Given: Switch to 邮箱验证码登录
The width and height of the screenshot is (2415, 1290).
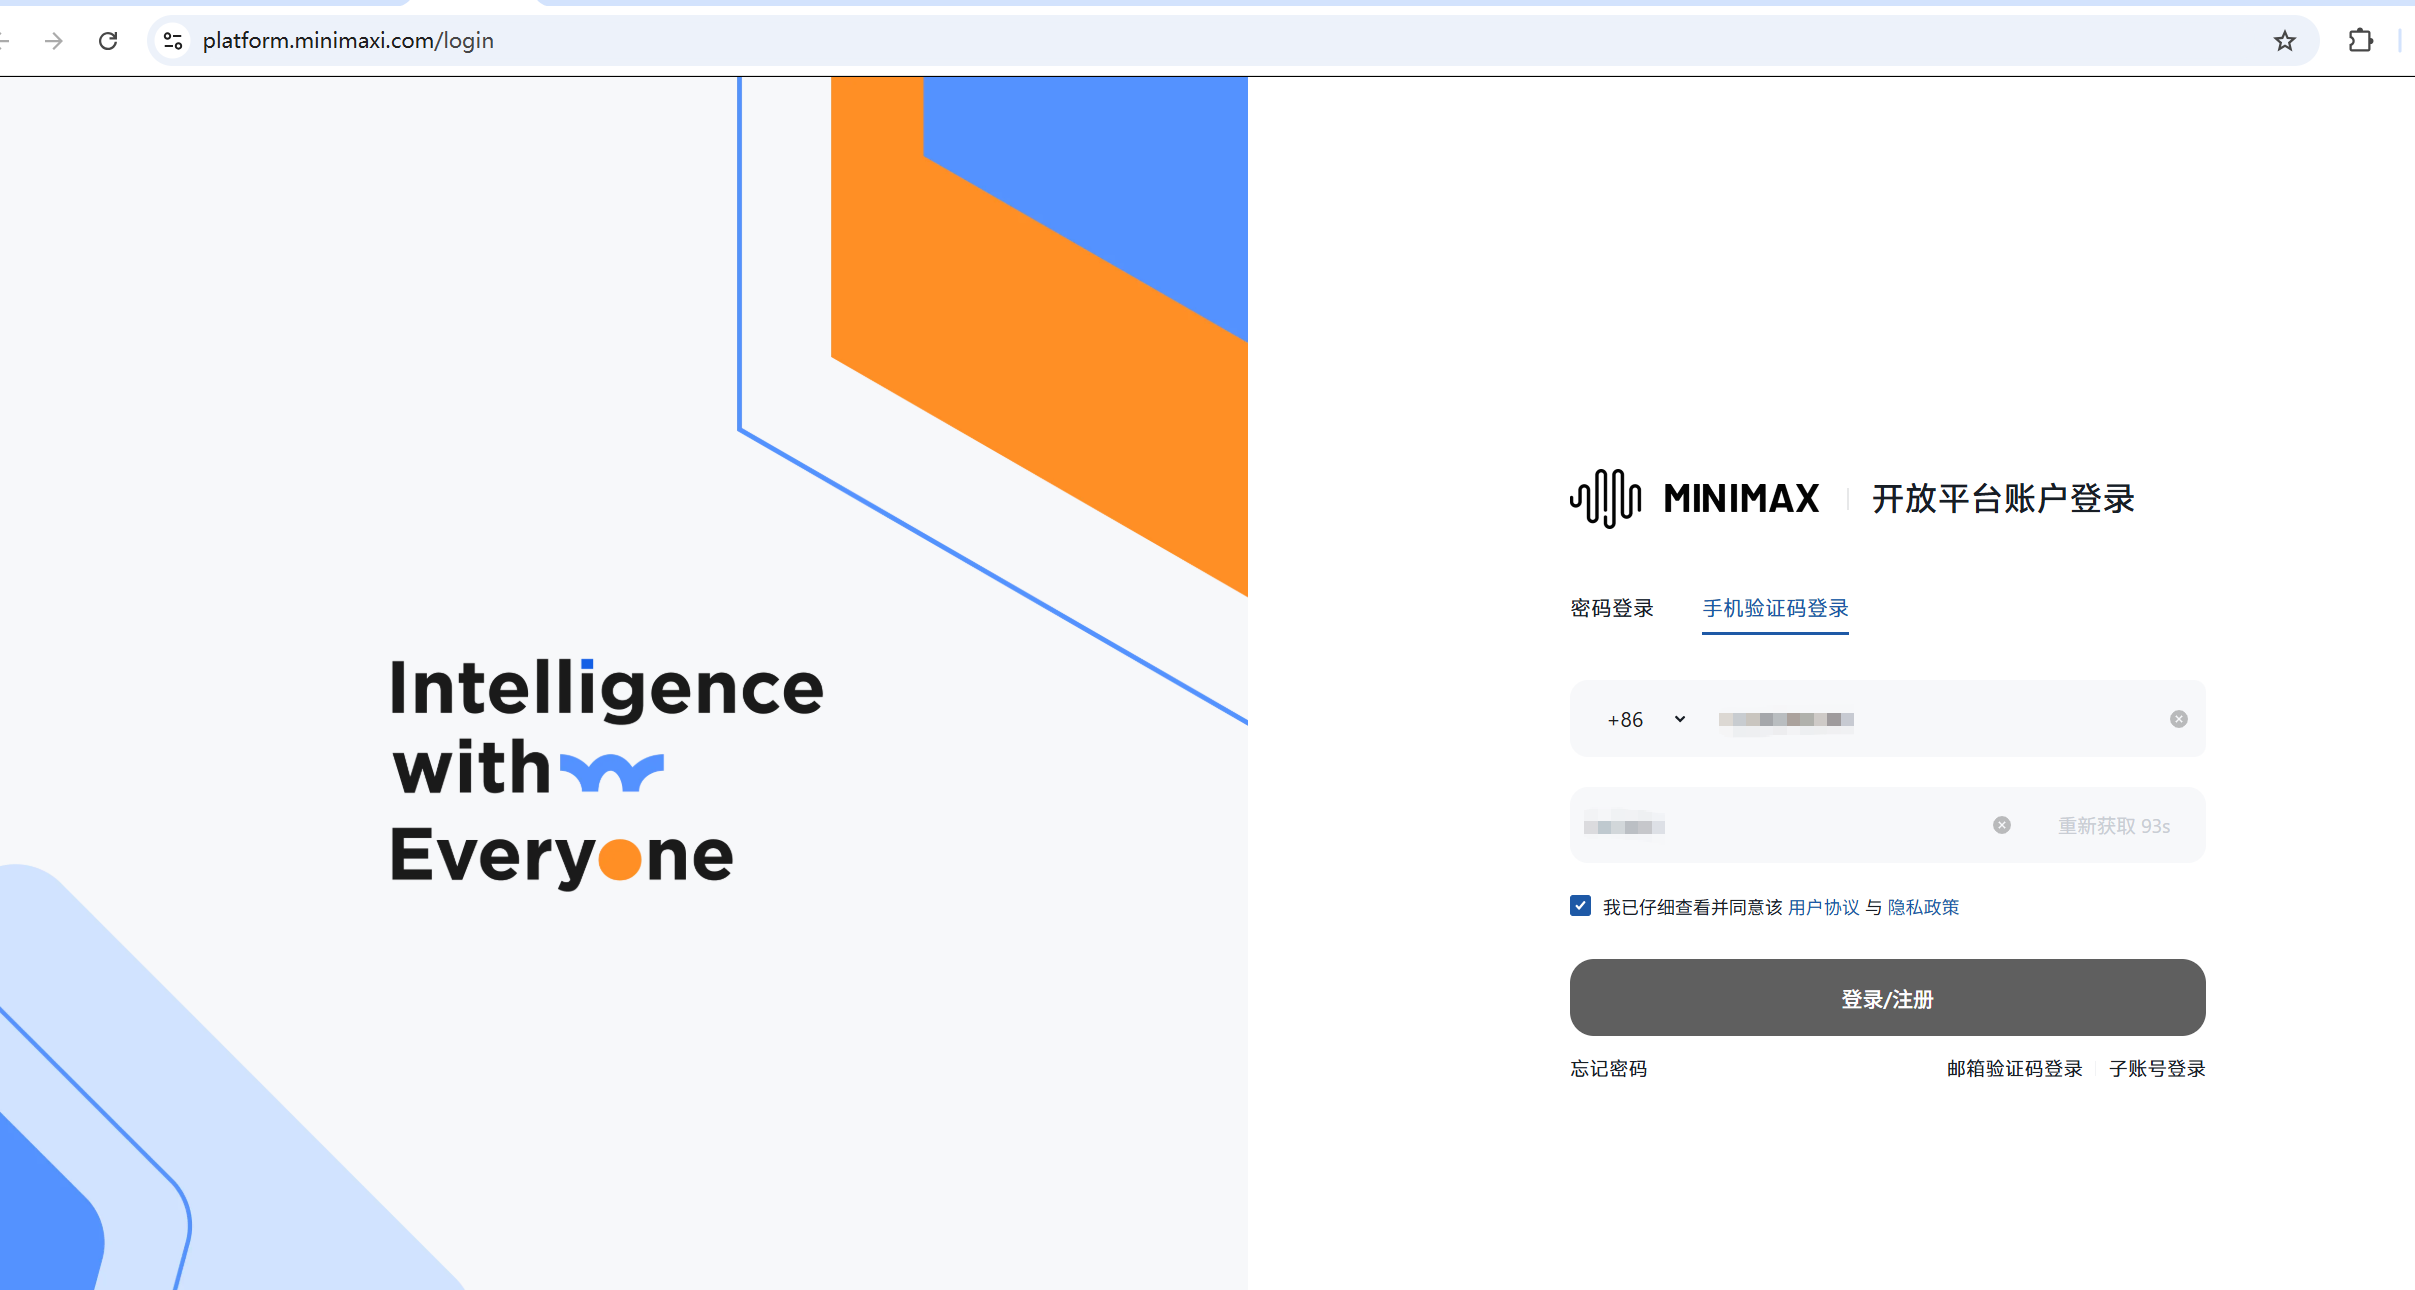Looking at the screenshot, I should (x=2014, y=1068).
